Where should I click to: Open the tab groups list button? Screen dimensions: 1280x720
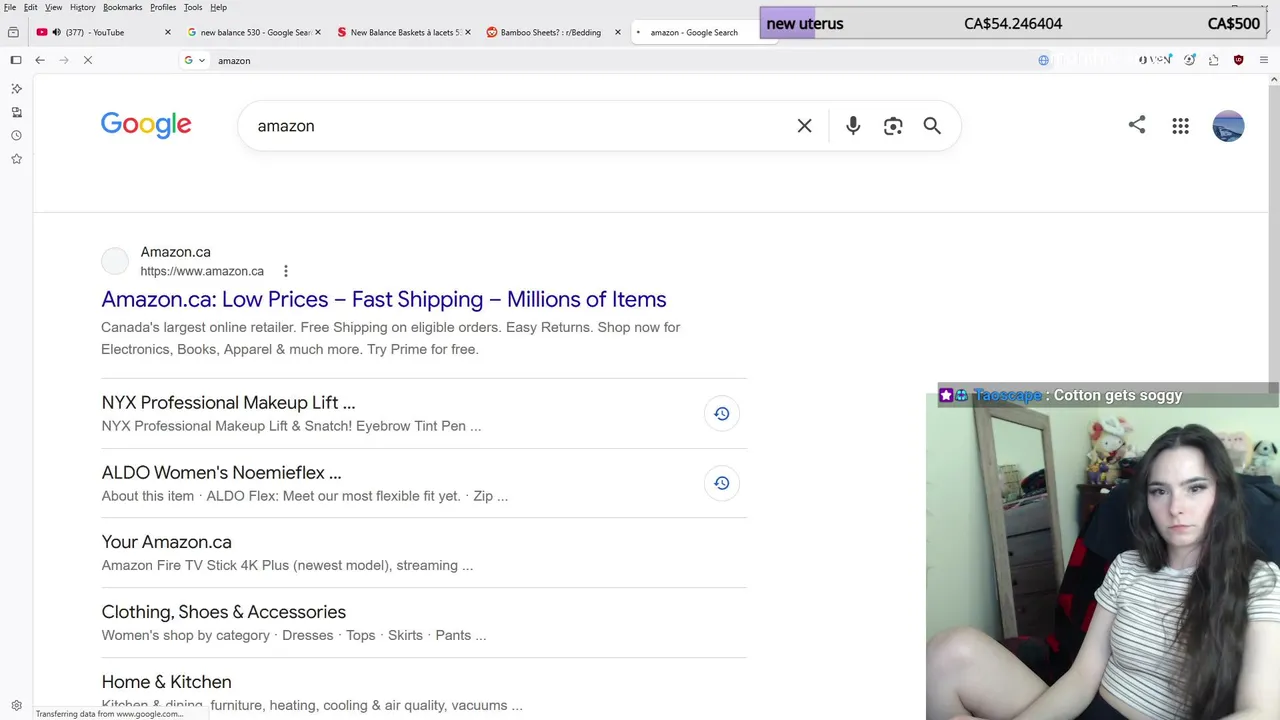[13, 32]
